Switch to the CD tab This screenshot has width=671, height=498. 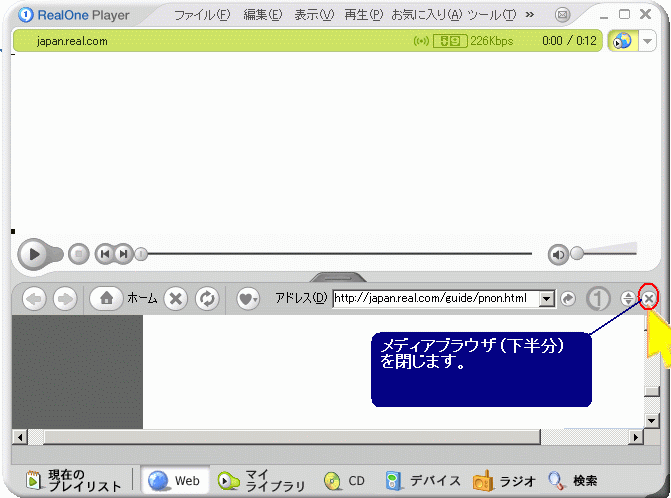tap(344, 481)
